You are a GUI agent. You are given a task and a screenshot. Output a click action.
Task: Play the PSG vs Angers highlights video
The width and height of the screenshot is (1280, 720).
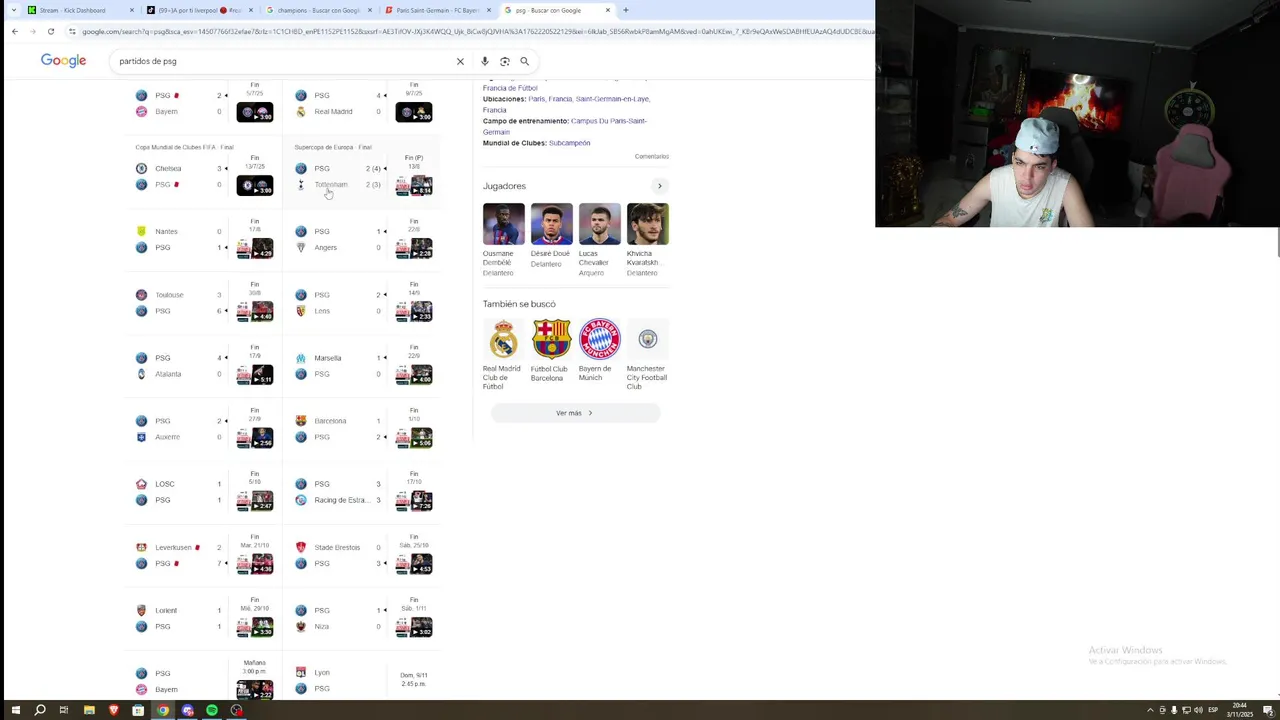414,249
